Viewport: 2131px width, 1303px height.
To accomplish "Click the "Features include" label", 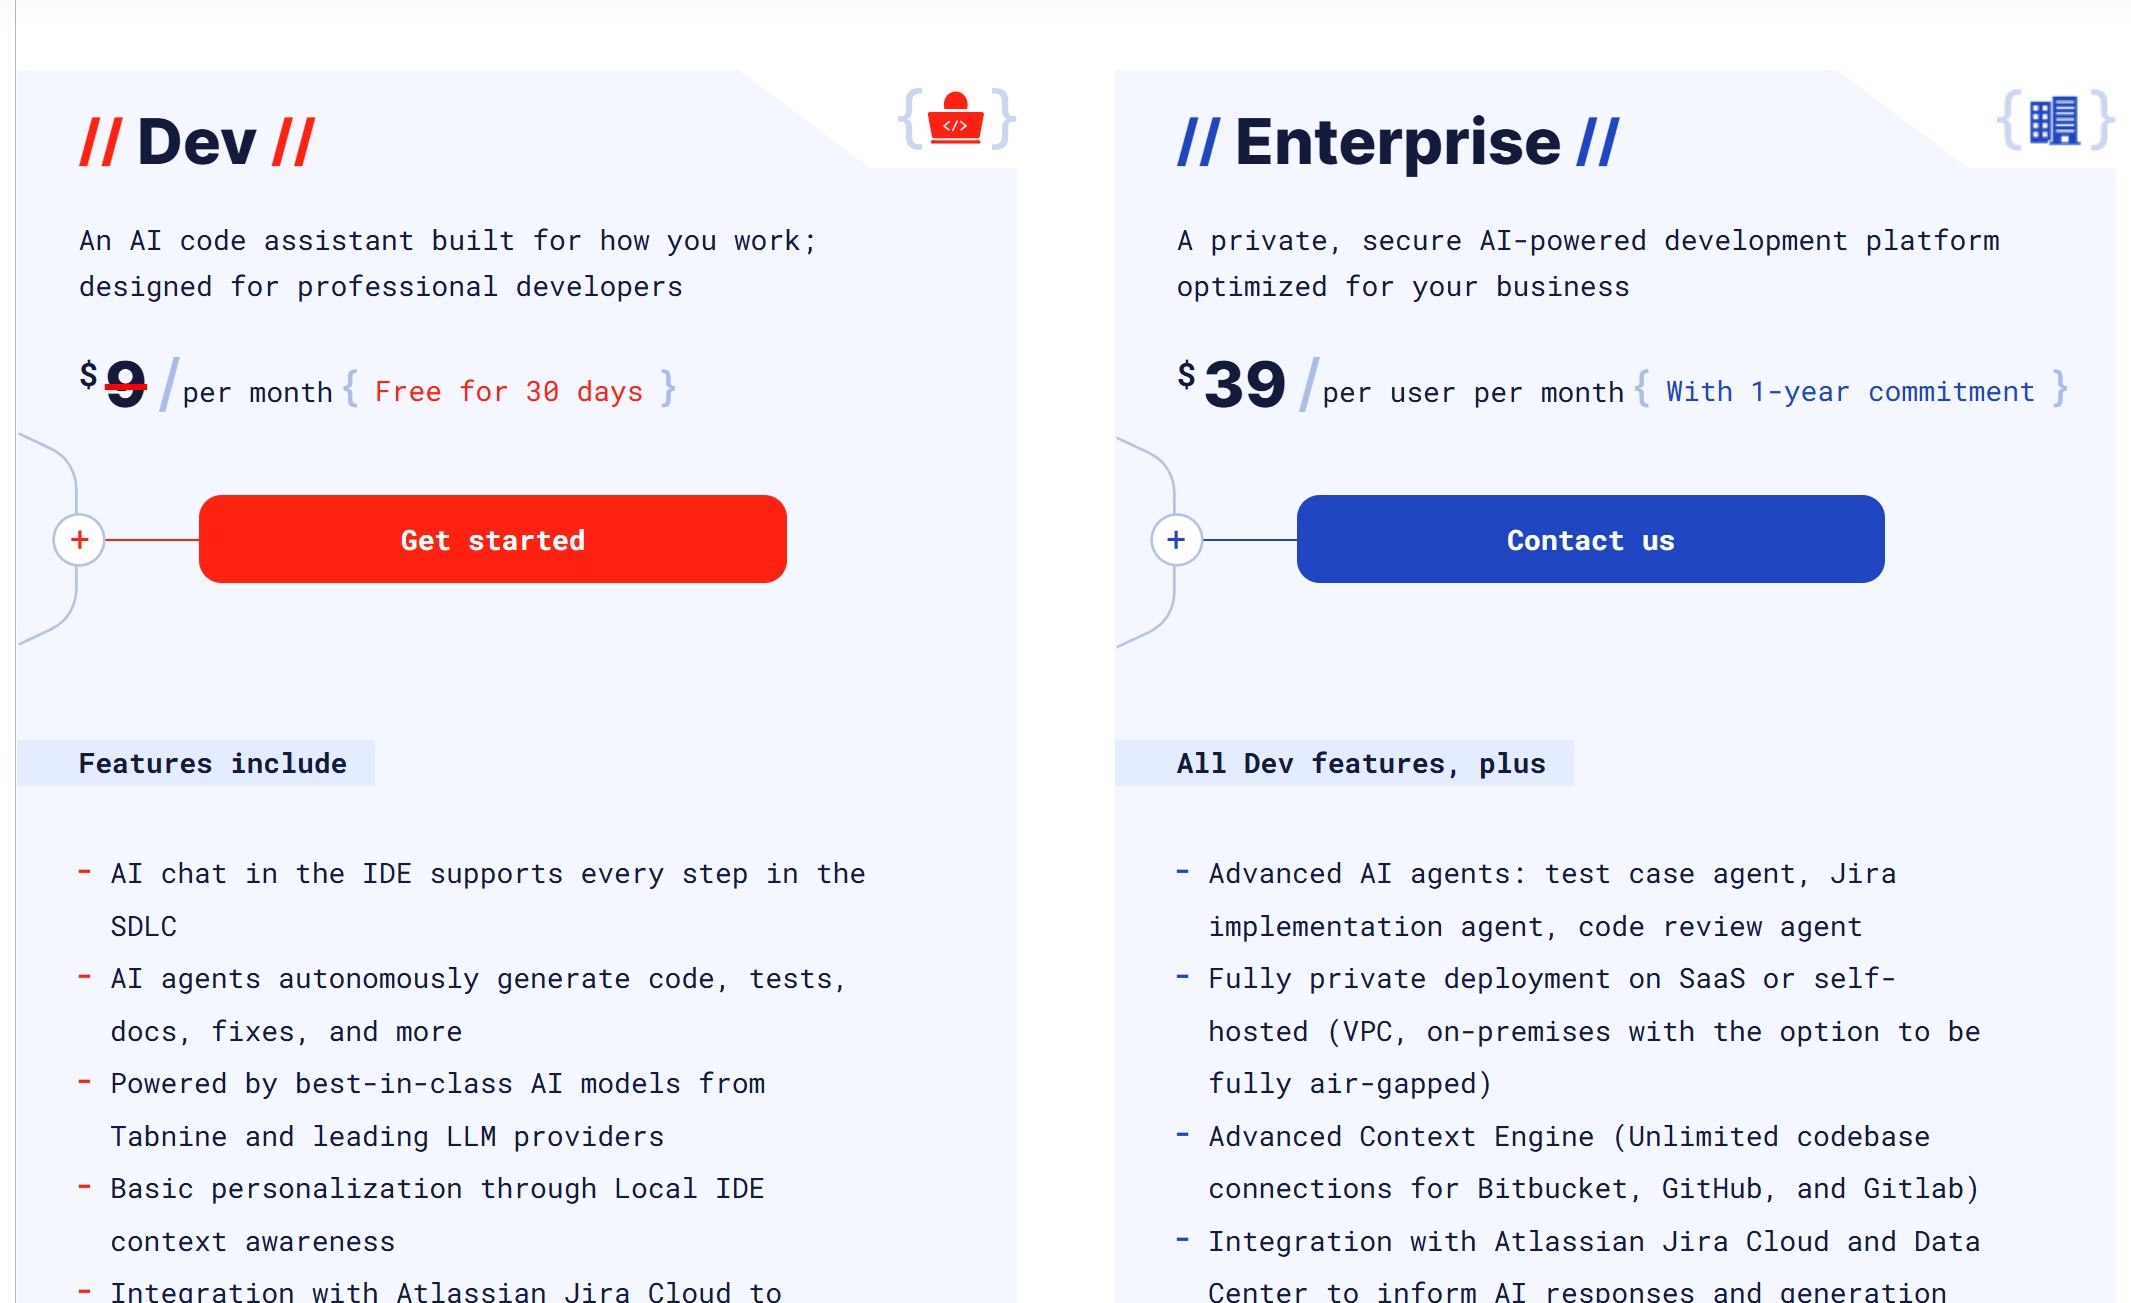I will coord(212,763).
